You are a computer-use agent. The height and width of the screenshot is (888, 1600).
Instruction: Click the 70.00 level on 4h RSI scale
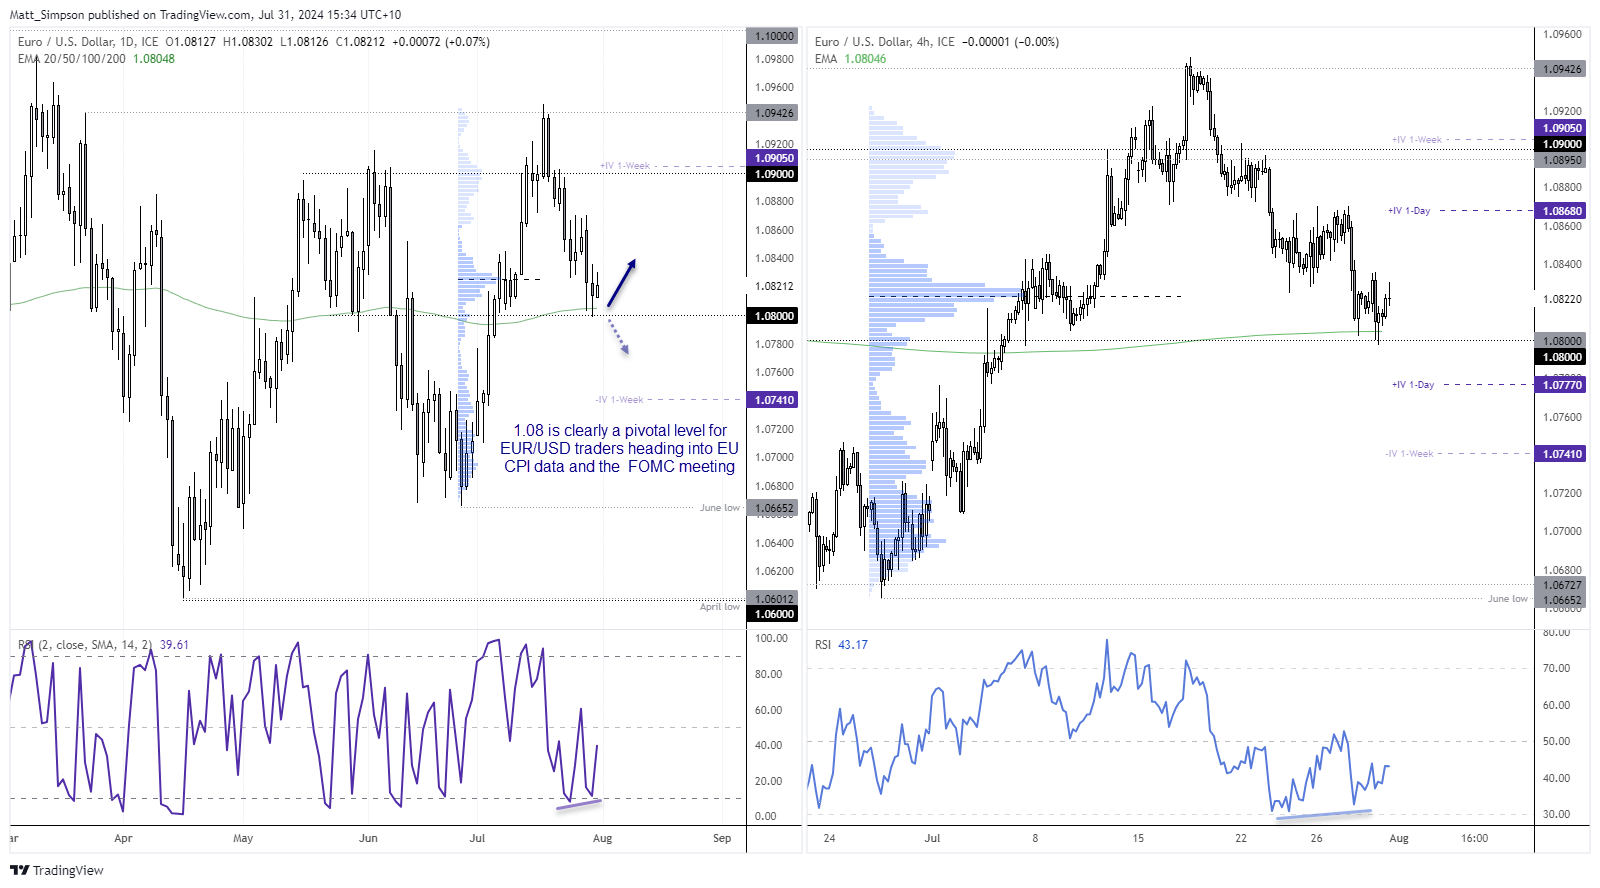pos(1557,668)
